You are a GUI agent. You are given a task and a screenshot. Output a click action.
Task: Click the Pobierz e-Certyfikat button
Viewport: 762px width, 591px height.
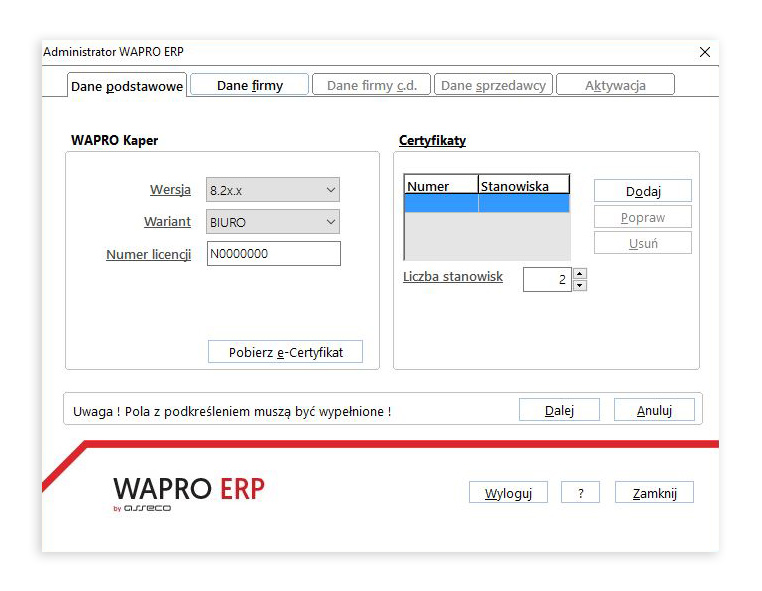tap(285, 351)
